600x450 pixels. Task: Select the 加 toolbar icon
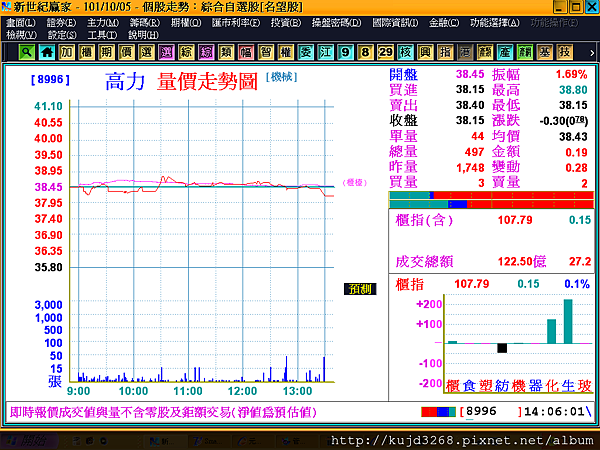tap(67, 52)
